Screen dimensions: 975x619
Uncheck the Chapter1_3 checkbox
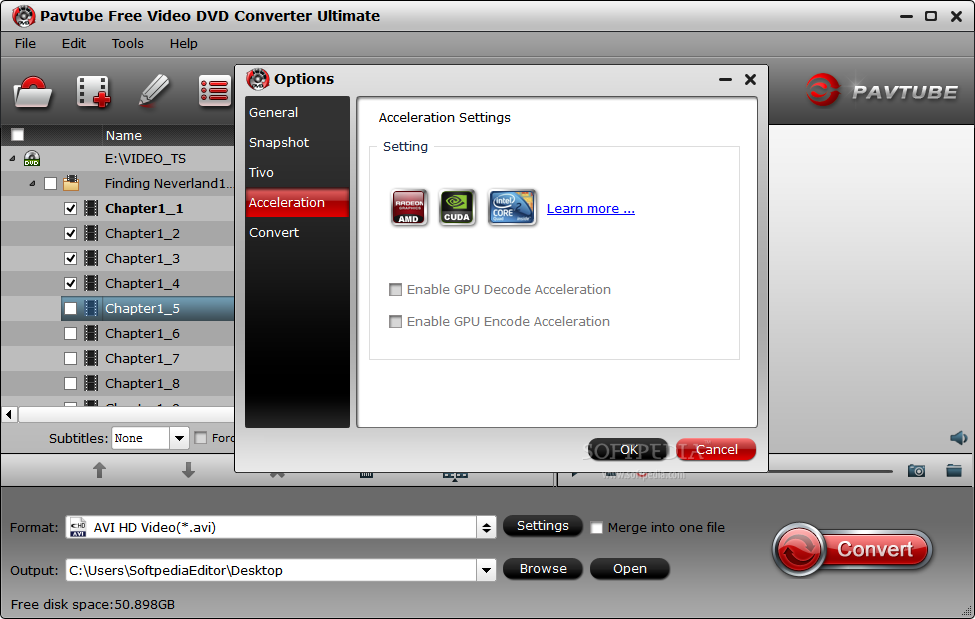click(70, 258)
